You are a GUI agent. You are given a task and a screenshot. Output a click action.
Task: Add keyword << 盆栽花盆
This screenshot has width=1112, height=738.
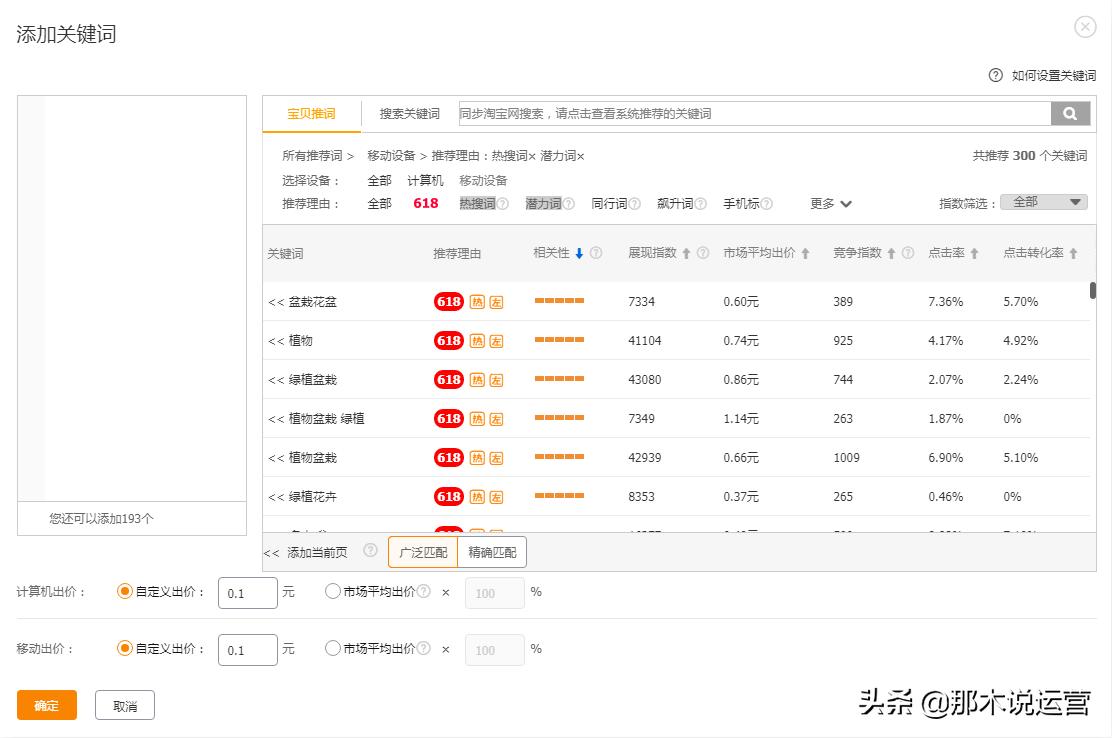pyautogui.click(x=302, y=301)
